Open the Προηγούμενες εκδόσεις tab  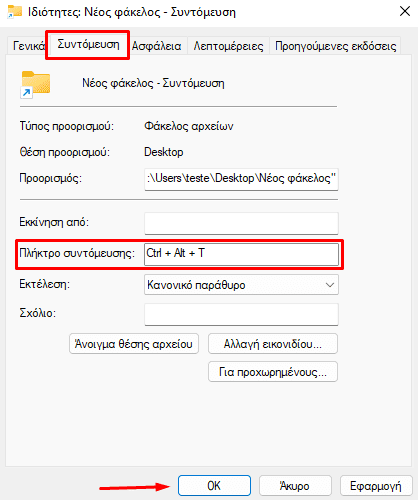[x=335, y=46]
